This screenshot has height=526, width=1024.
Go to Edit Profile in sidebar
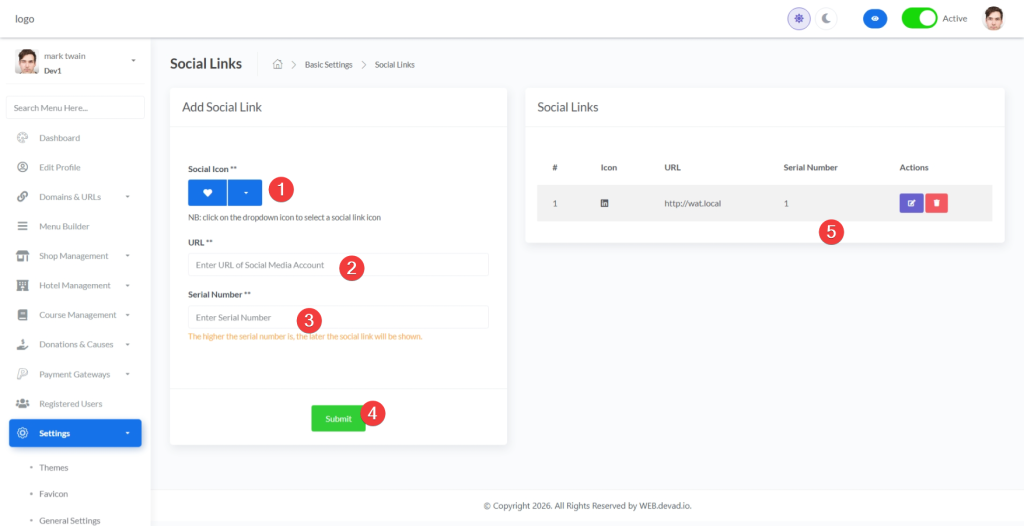(59, 167)
